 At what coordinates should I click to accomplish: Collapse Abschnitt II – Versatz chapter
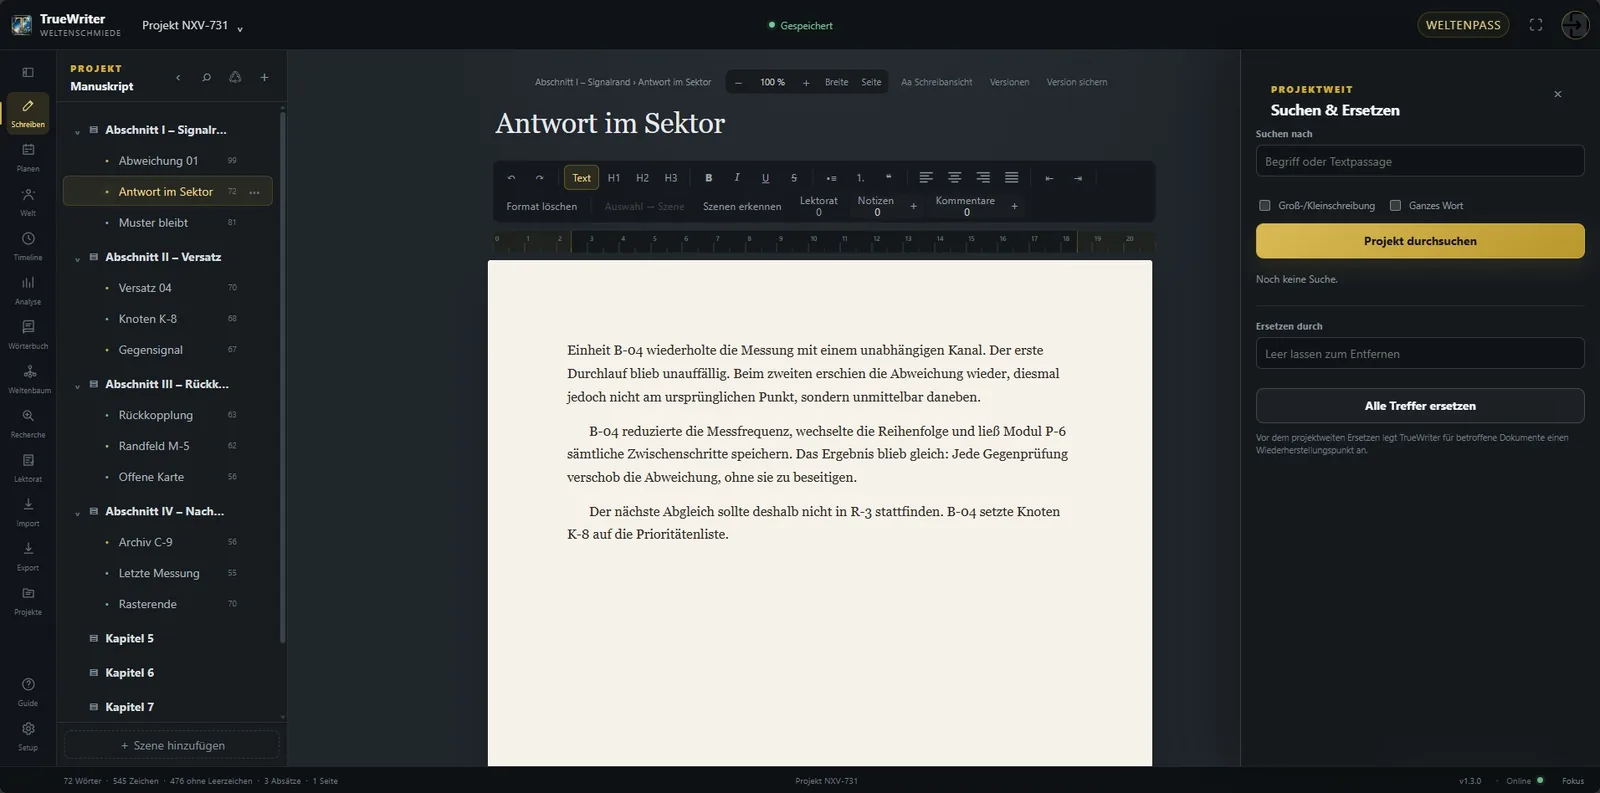click(77, 258)
